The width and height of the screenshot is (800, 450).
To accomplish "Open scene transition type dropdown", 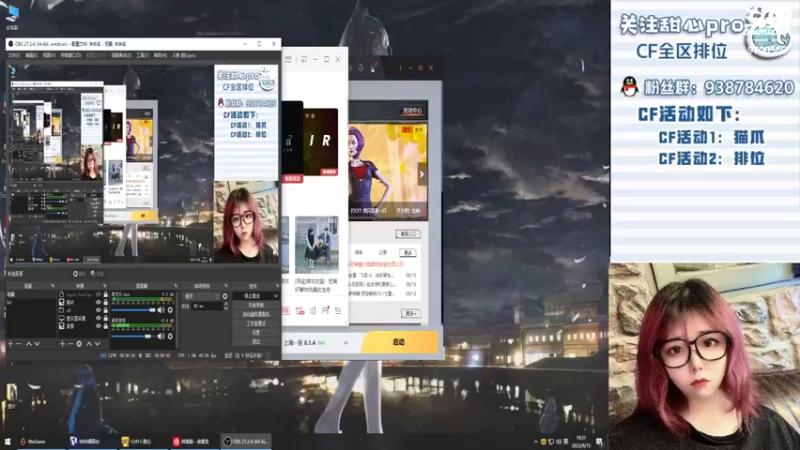I will pyautogui.click(x=202, y=296).
